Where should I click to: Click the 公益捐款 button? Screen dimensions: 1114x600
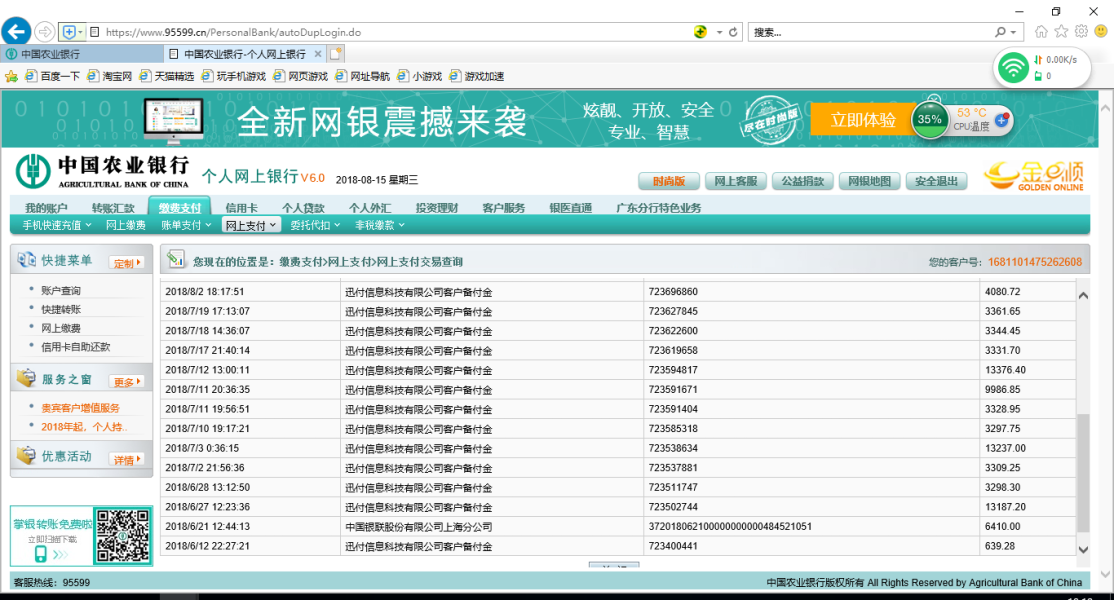[803, 181]
